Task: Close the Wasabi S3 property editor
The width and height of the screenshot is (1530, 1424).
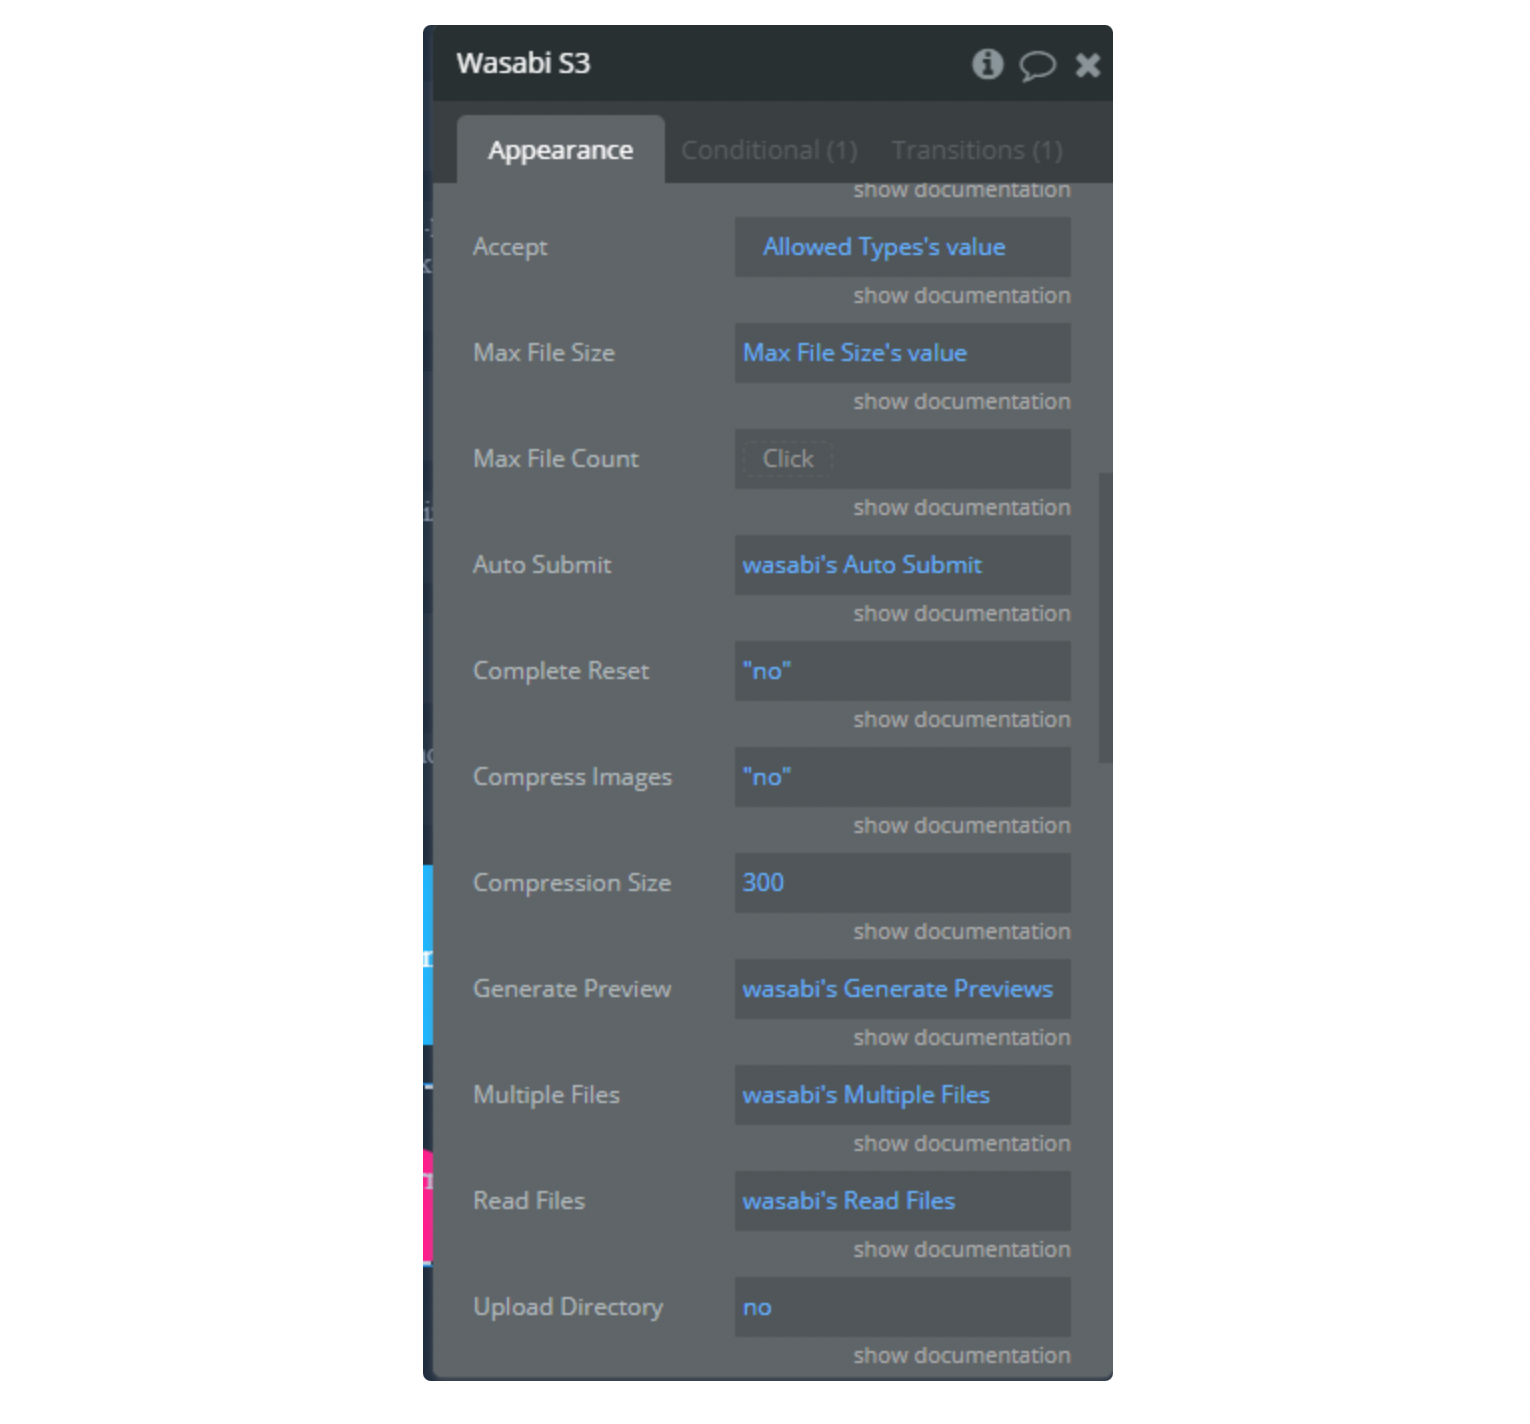Action: pyautogui.click(x=1087, y=65)
